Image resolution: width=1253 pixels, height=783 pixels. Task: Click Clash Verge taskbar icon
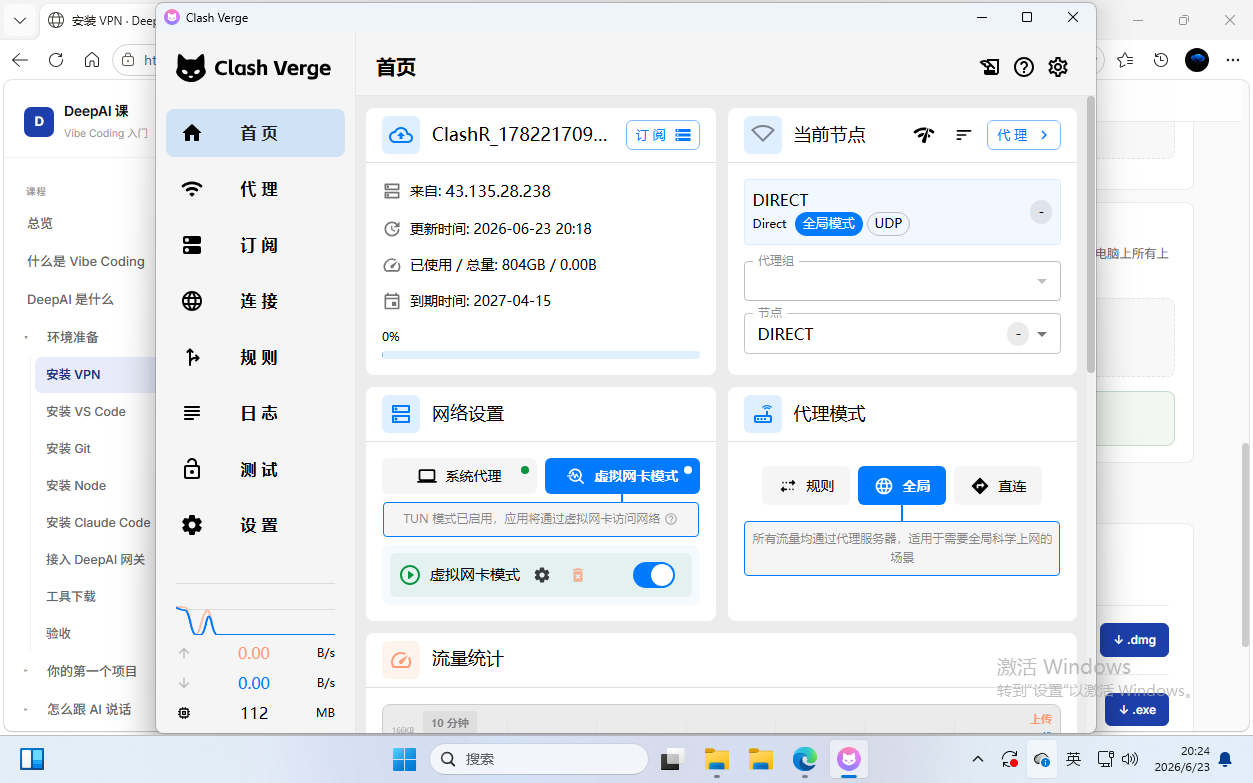(849, 760)
